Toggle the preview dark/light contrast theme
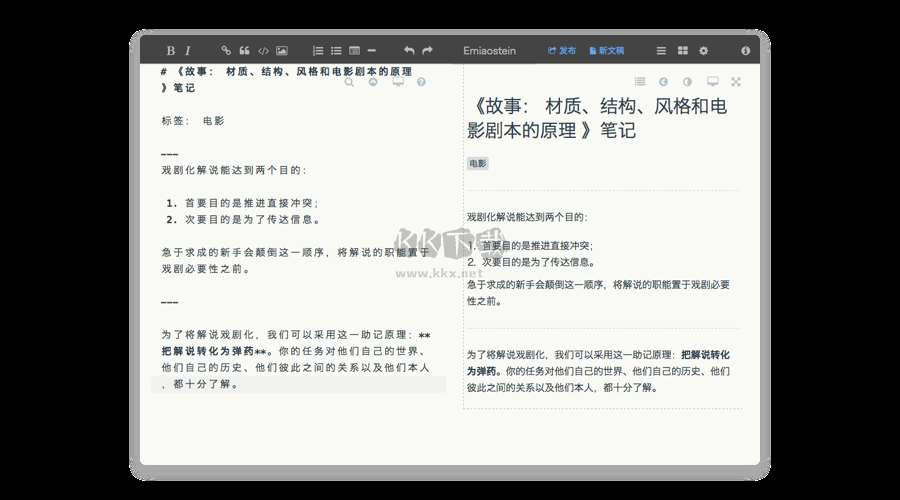The image size is (900, 500). 687,82
